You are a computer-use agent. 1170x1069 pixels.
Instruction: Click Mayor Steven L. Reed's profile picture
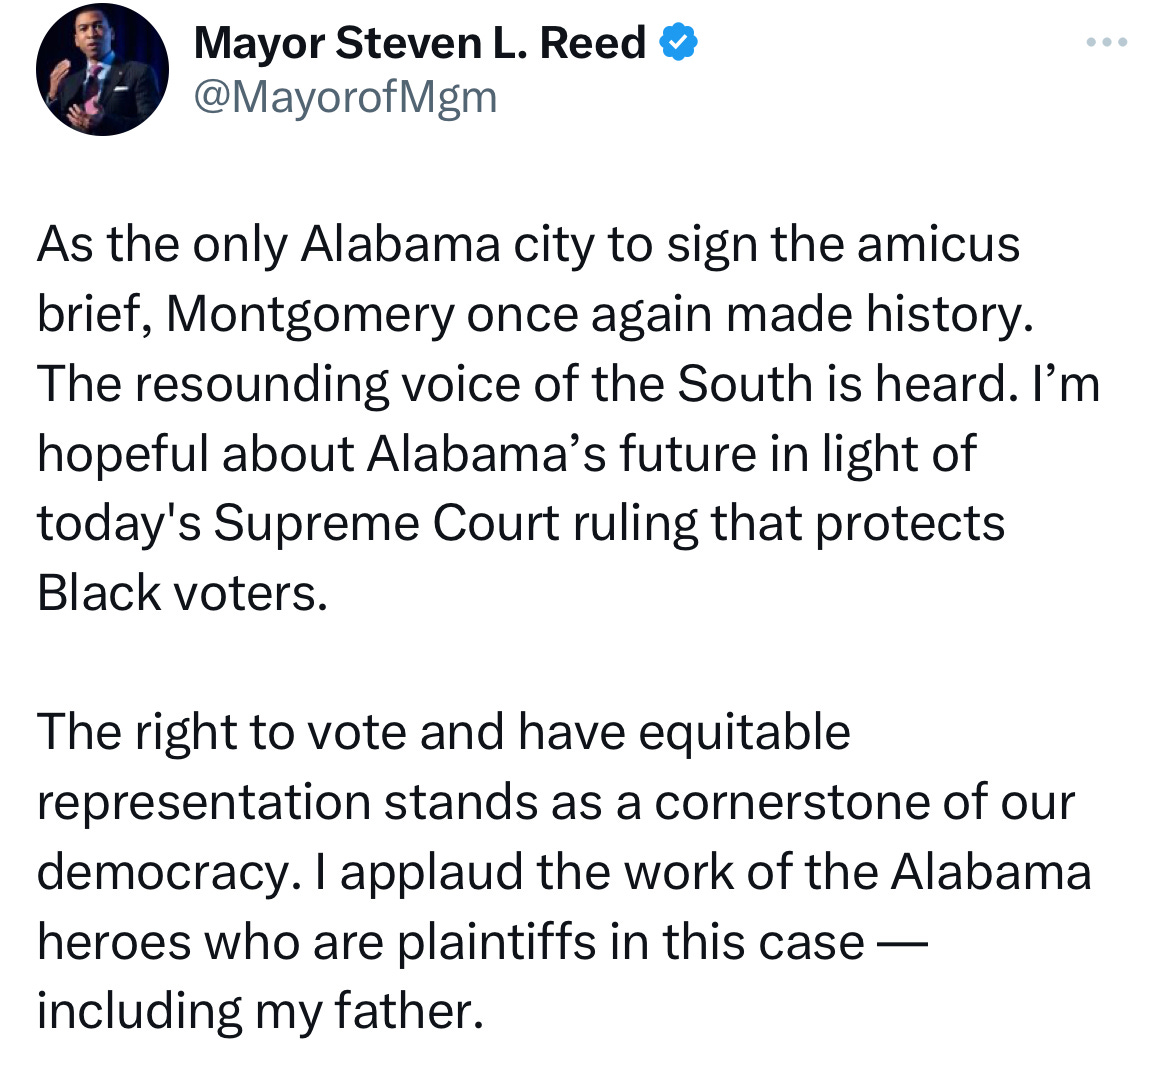(103, 69)
